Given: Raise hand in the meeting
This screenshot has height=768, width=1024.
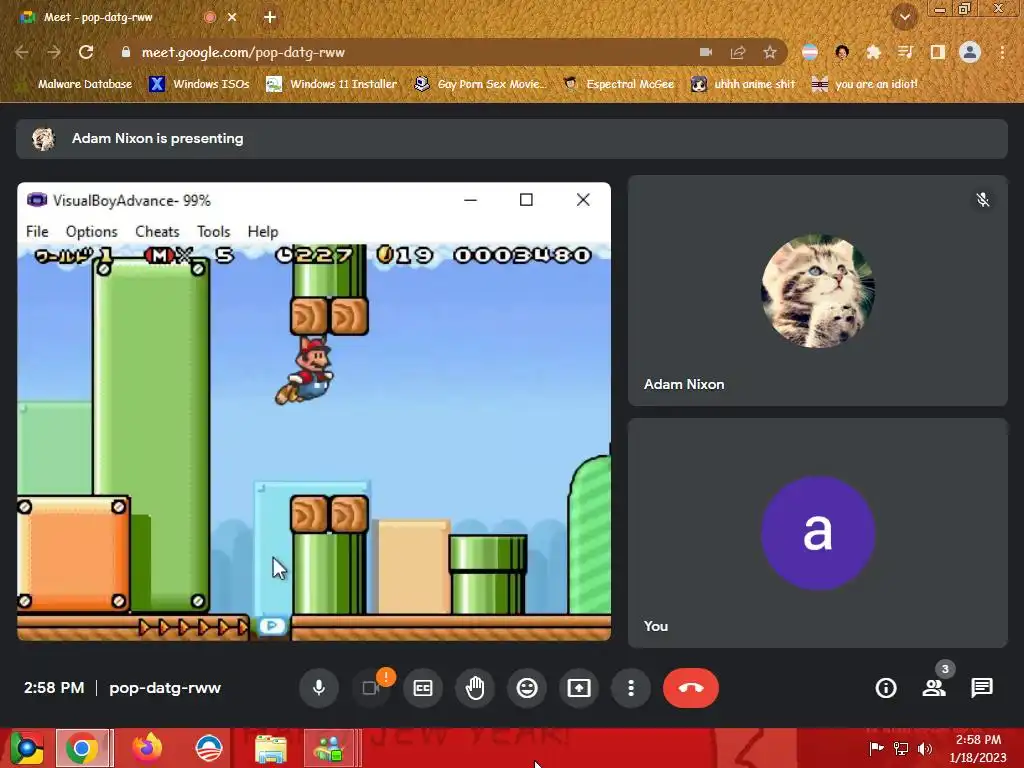Looking at the screenshot, I should (x=475, y=688).
